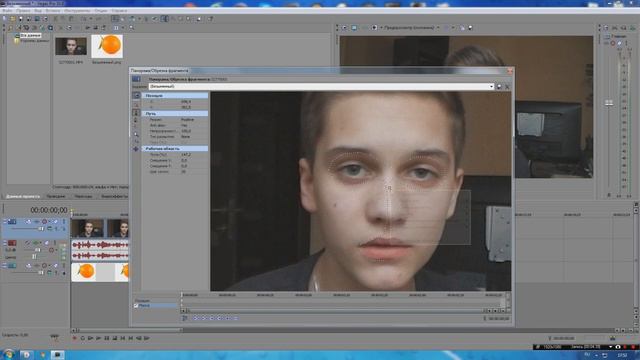This screenshot has height=360, width=640.
Task: Solo the first video track
Action: (64, 222)
